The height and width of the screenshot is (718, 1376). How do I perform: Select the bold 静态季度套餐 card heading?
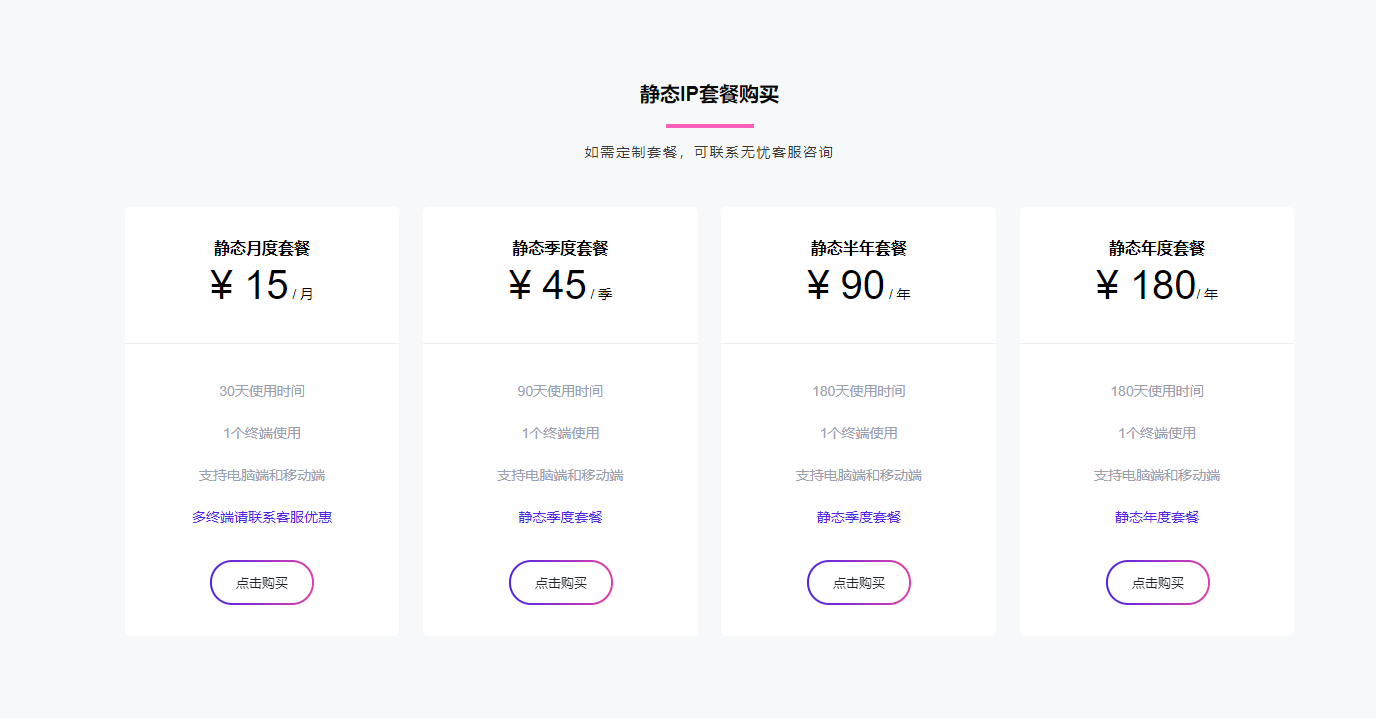coord(560,248)
